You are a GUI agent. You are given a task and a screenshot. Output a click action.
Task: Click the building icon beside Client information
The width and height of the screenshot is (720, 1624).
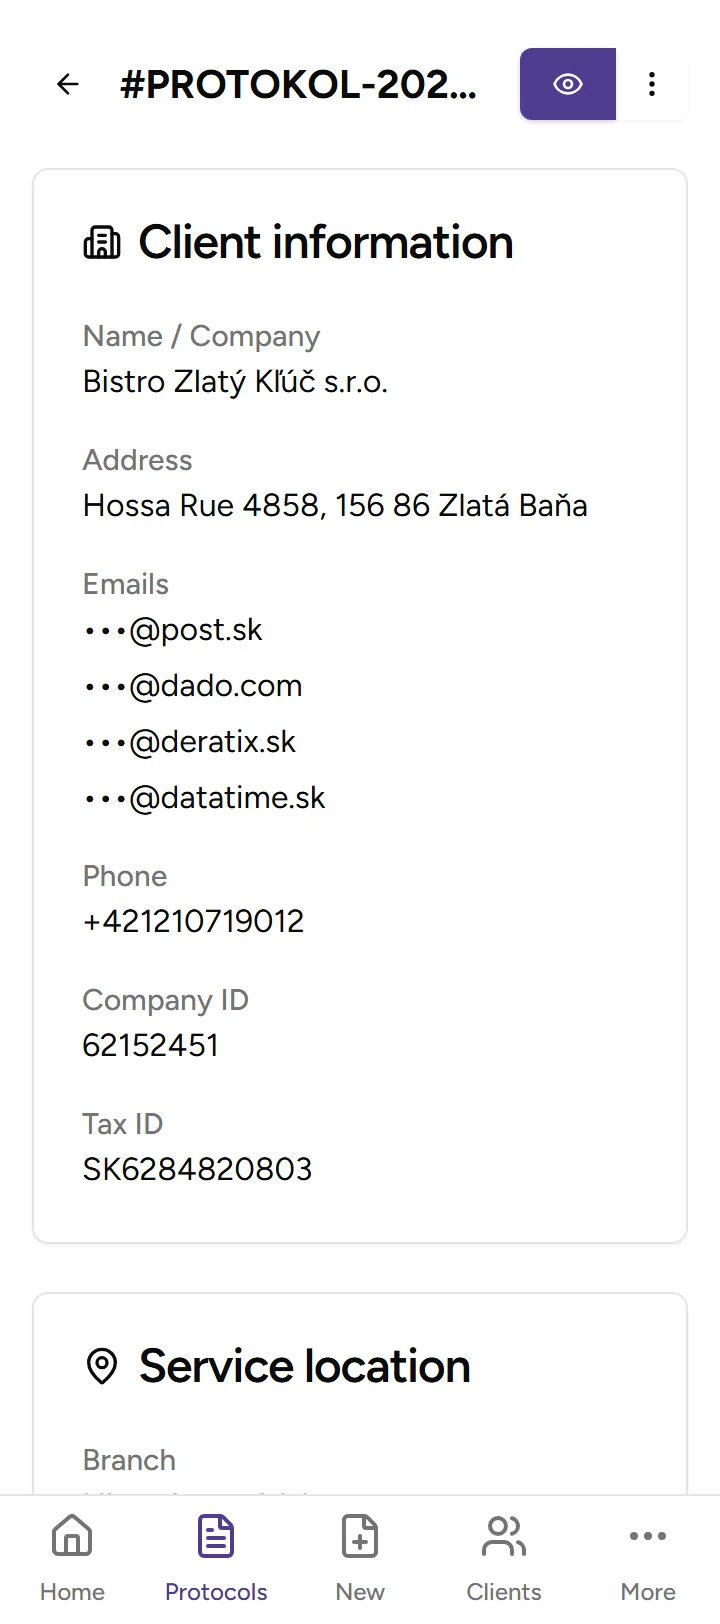[x=101, y=243]
